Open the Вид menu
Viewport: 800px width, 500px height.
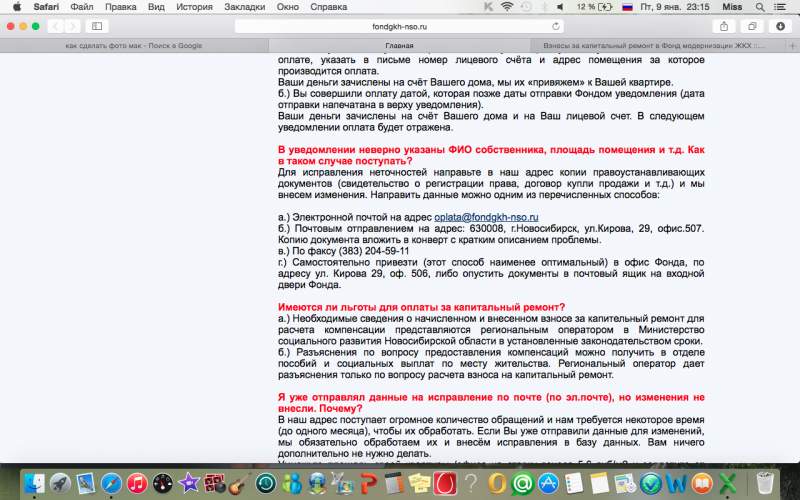point(156,7)
